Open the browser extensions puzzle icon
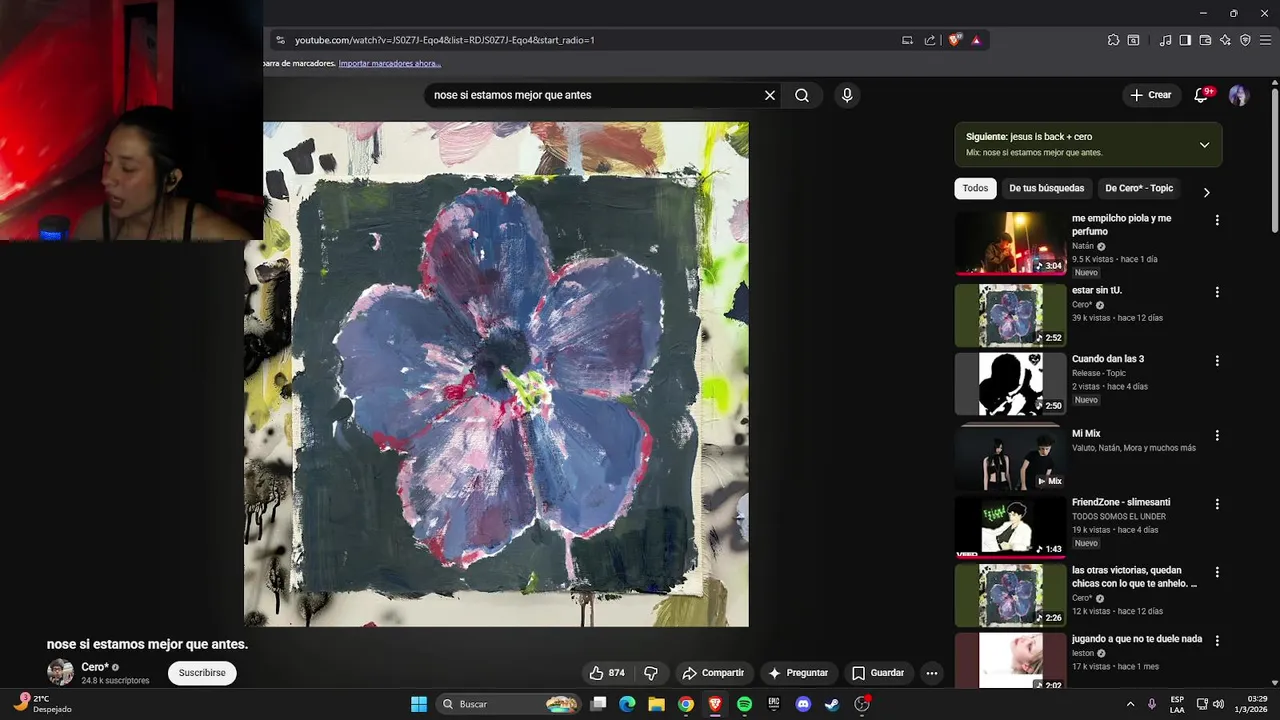Viewport: 1280px width, 720px height. (1113, 40)
